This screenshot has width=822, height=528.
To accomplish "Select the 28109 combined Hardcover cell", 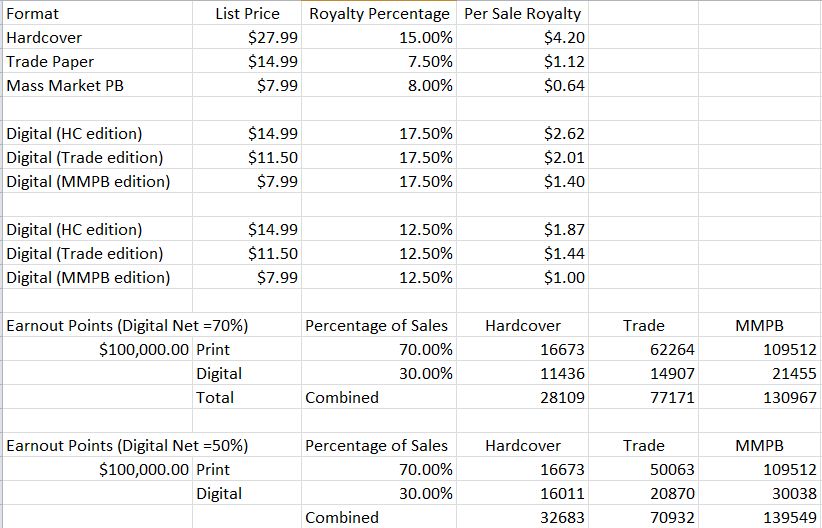I will [x=523, y=397].
